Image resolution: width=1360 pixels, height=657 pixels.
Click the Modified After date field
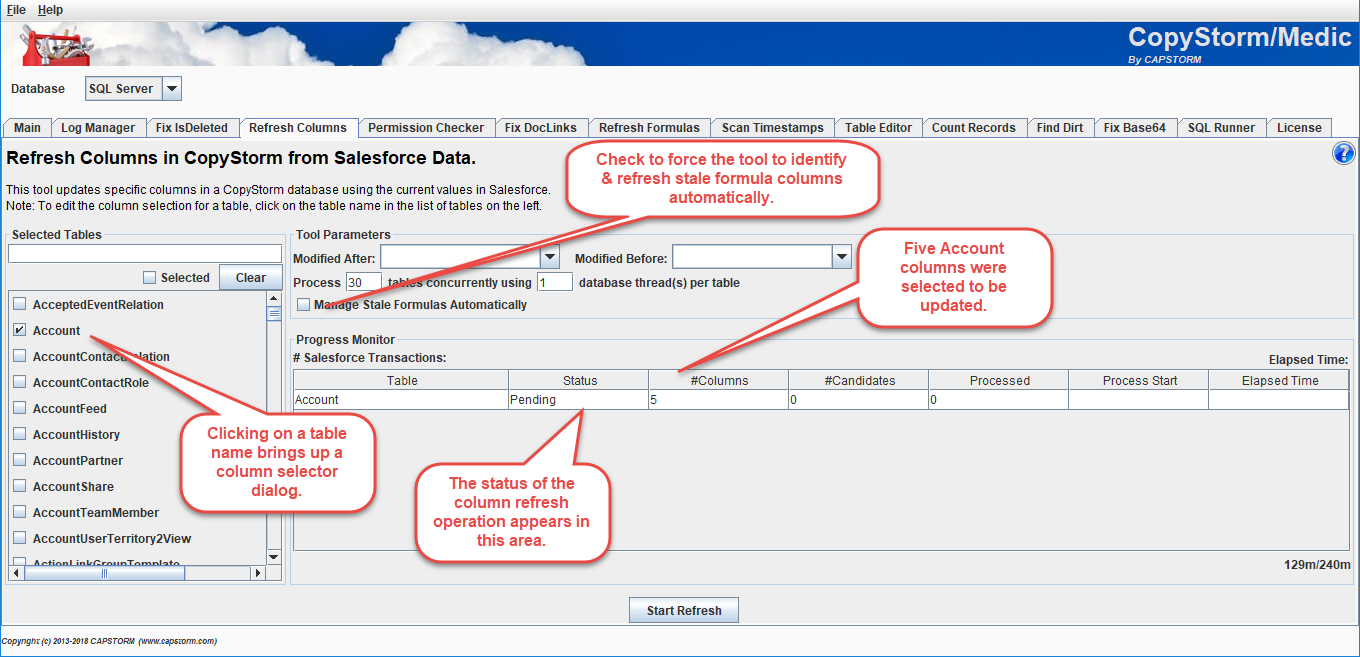coord(460,258)
